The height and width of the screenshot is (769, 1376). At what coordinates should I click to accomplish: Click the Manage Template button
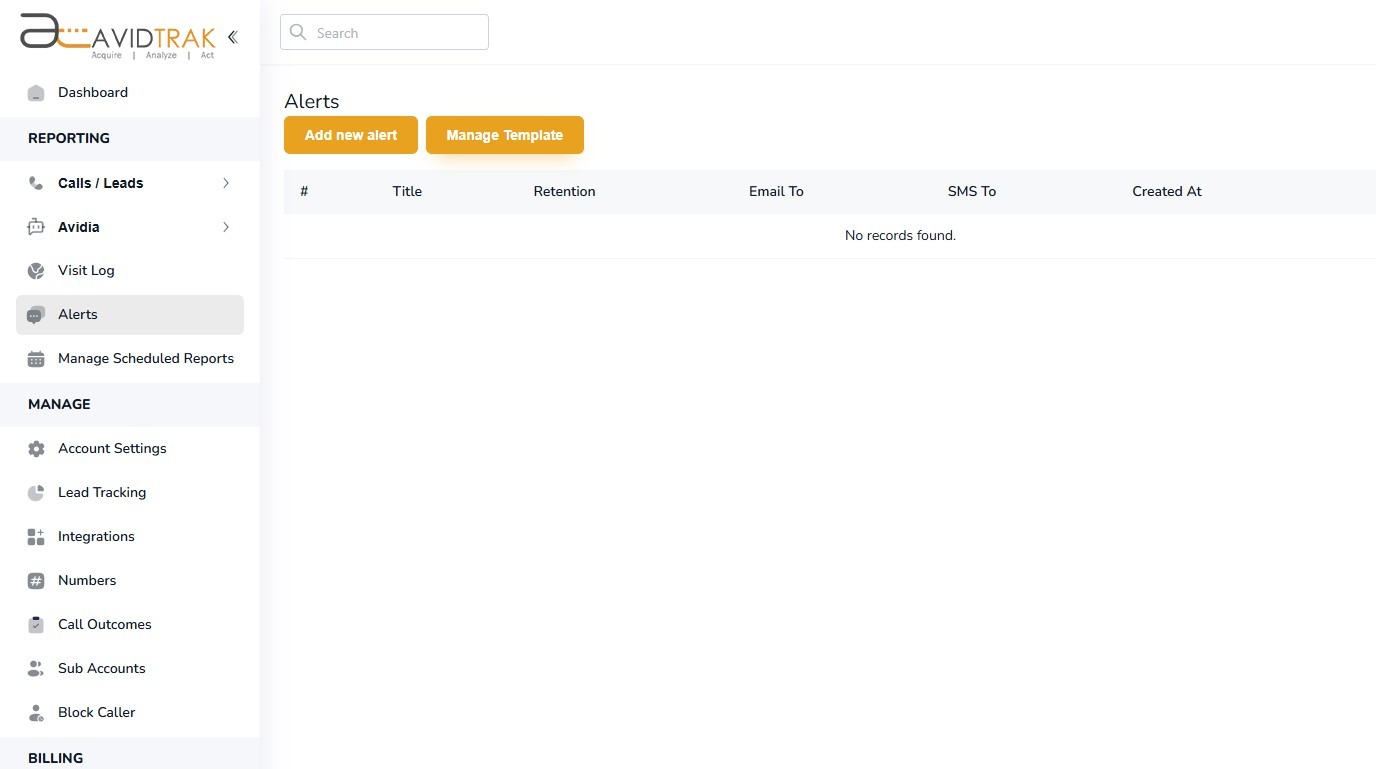tap(505, 135)
